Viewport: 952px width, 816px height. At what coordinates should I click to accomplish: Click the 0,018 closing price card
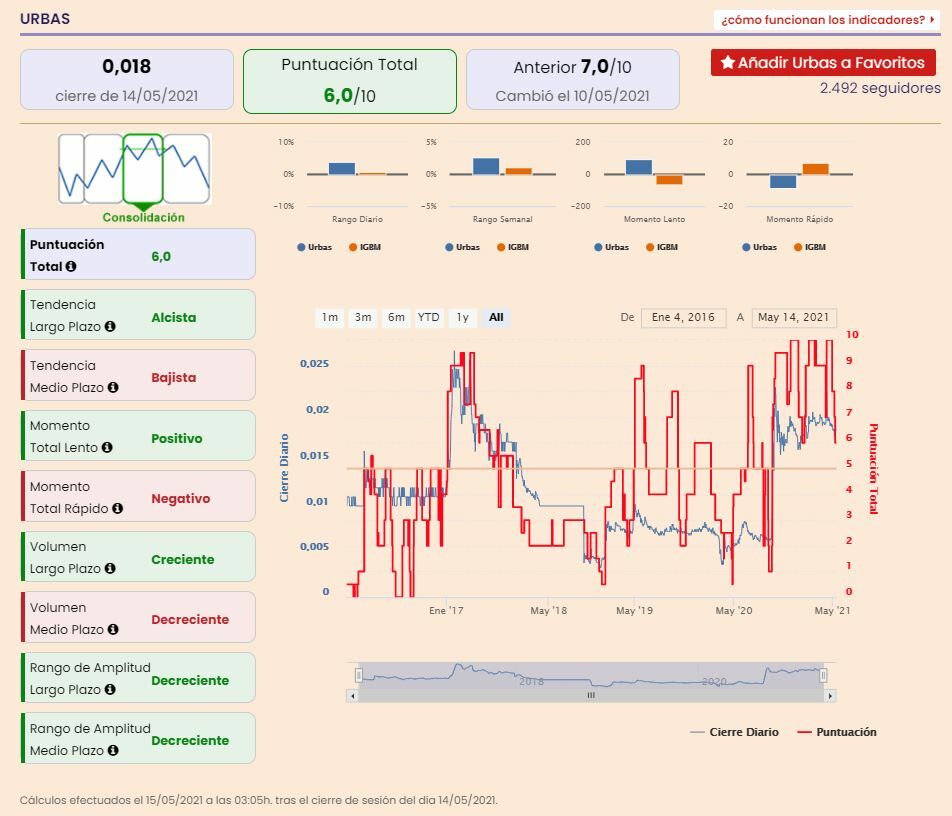point(126,80)
